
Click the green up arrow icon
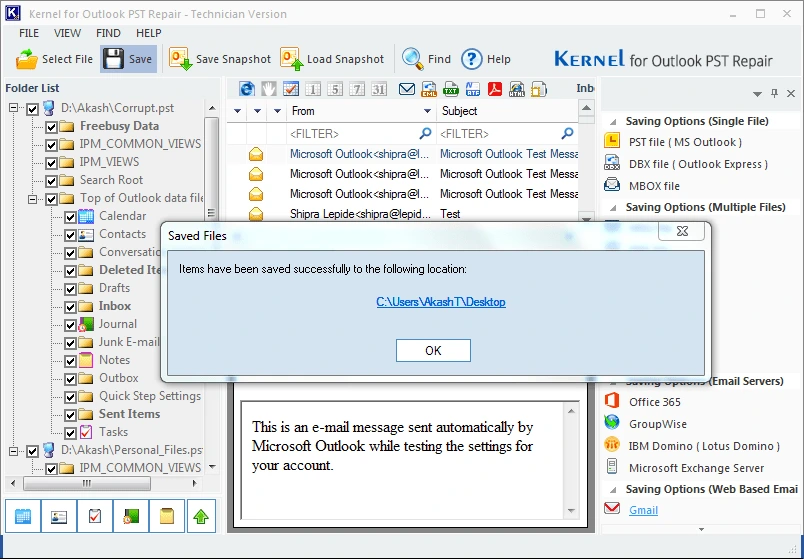tap(201, 516)
